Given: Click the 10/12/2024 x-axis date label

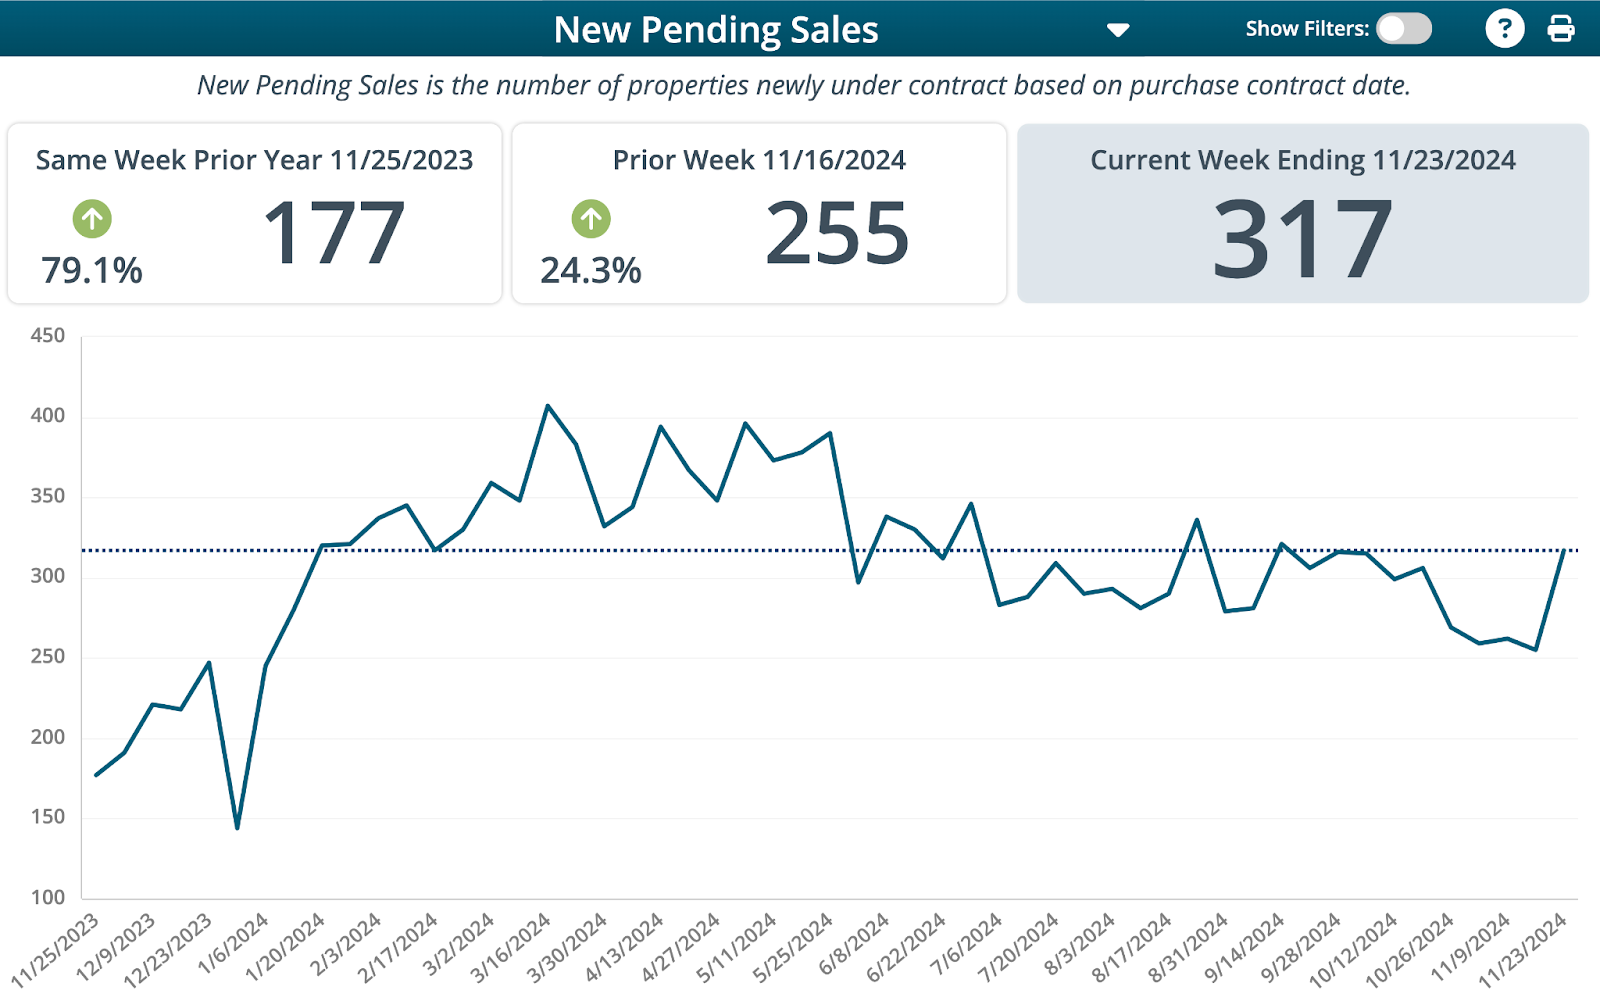Looking at the screenshot, I should click(x=1354, y=951).
